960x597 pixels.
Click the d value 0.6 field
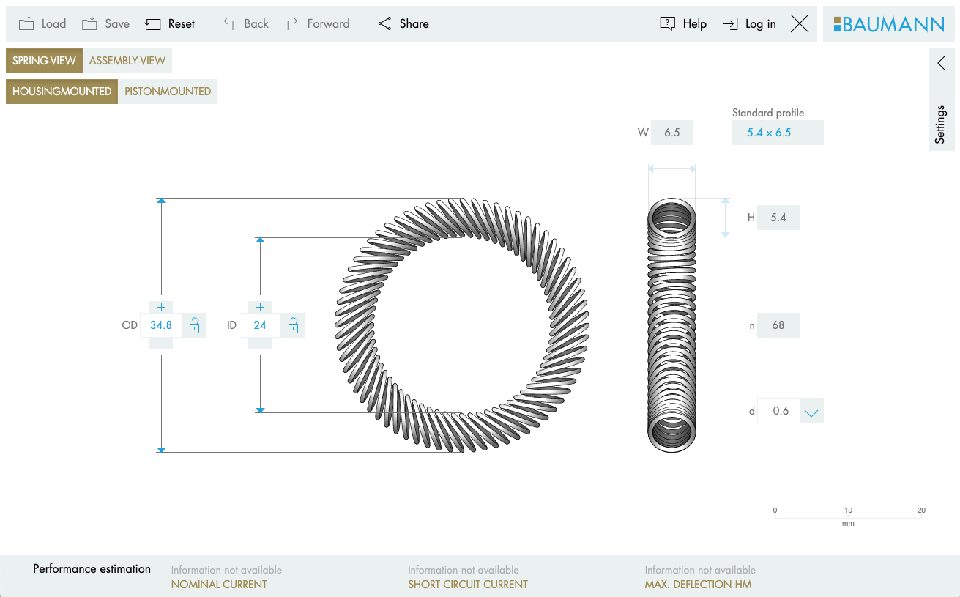click(779, 411)
